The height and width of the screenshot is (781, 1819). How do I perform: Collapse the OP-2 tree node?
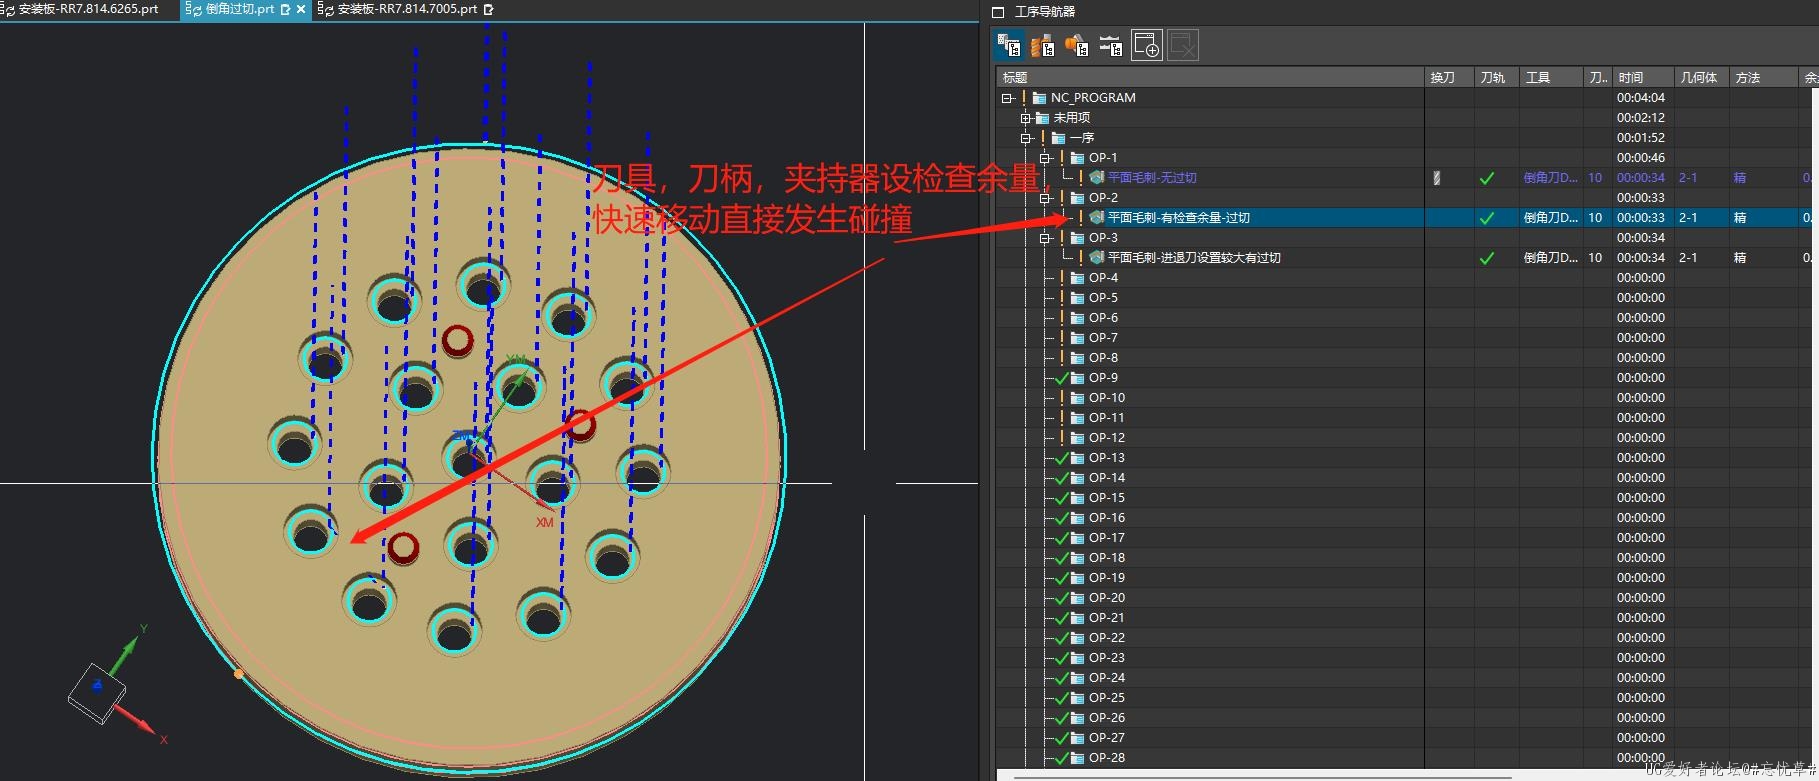tap(1045, 198)
